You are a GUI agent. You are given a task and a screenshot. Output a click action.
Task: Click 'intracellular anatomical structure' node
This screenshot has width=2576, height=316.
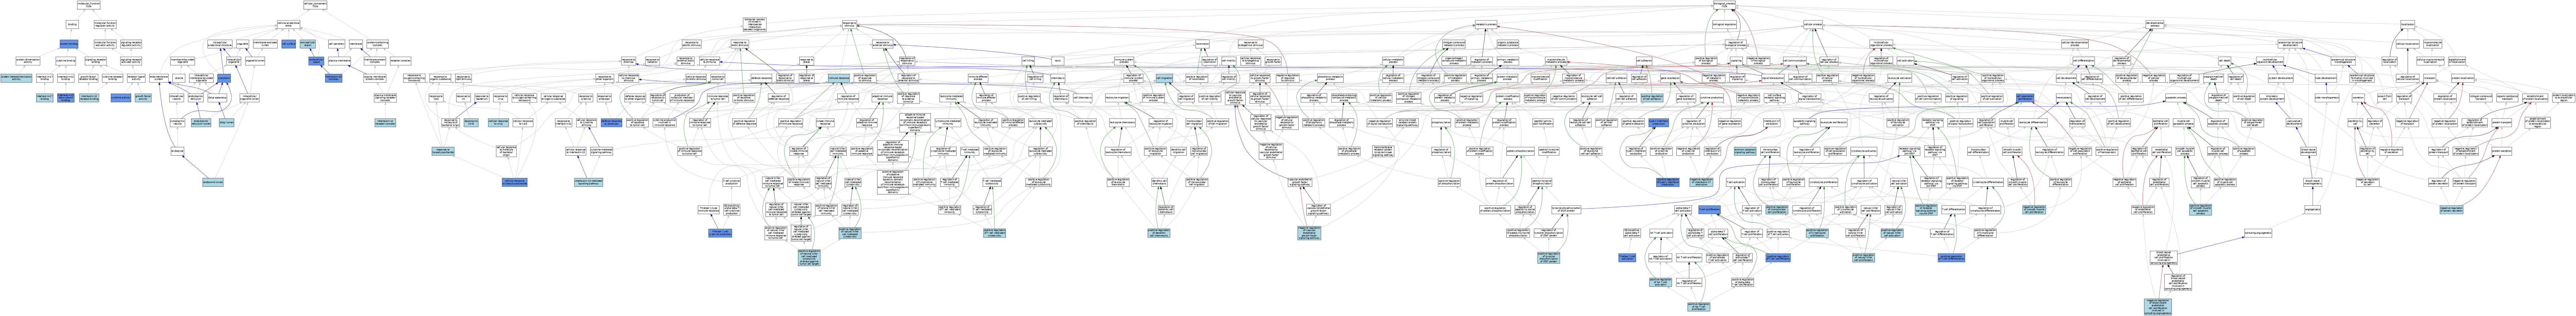[x=220, y=44]
